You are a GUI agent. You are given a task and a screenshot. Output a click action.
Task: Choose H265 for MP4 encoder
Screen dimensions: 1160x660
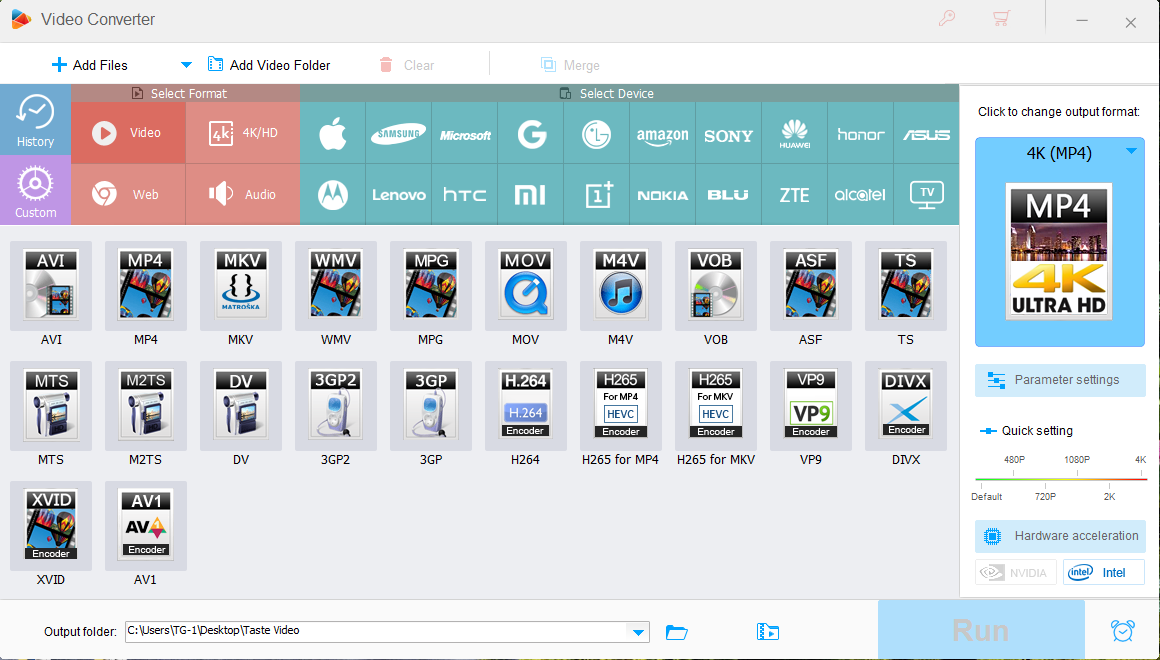(x=621, y=405)
